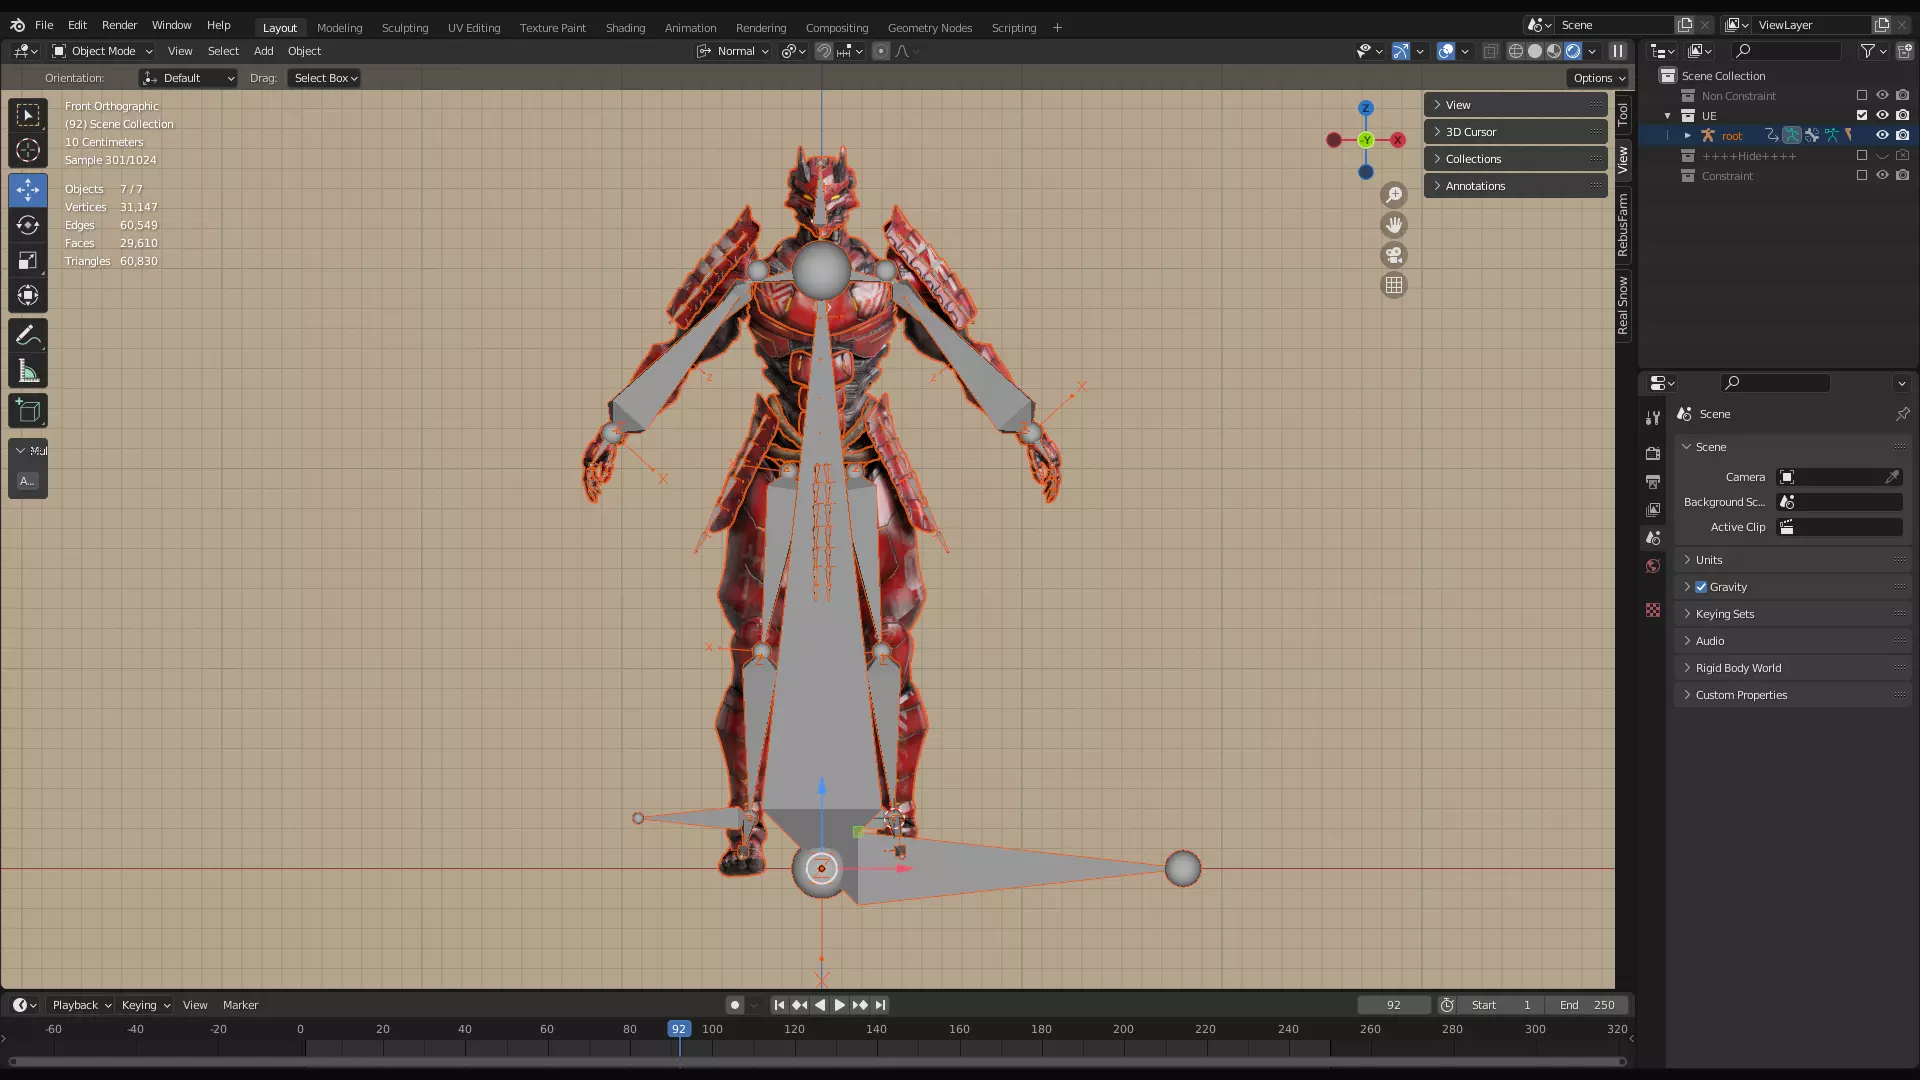Image resolution: width=1920 pixels, height=1080 pixels.
Task: Toggle Constraint collection checkbox
Action: point(1862,176)
